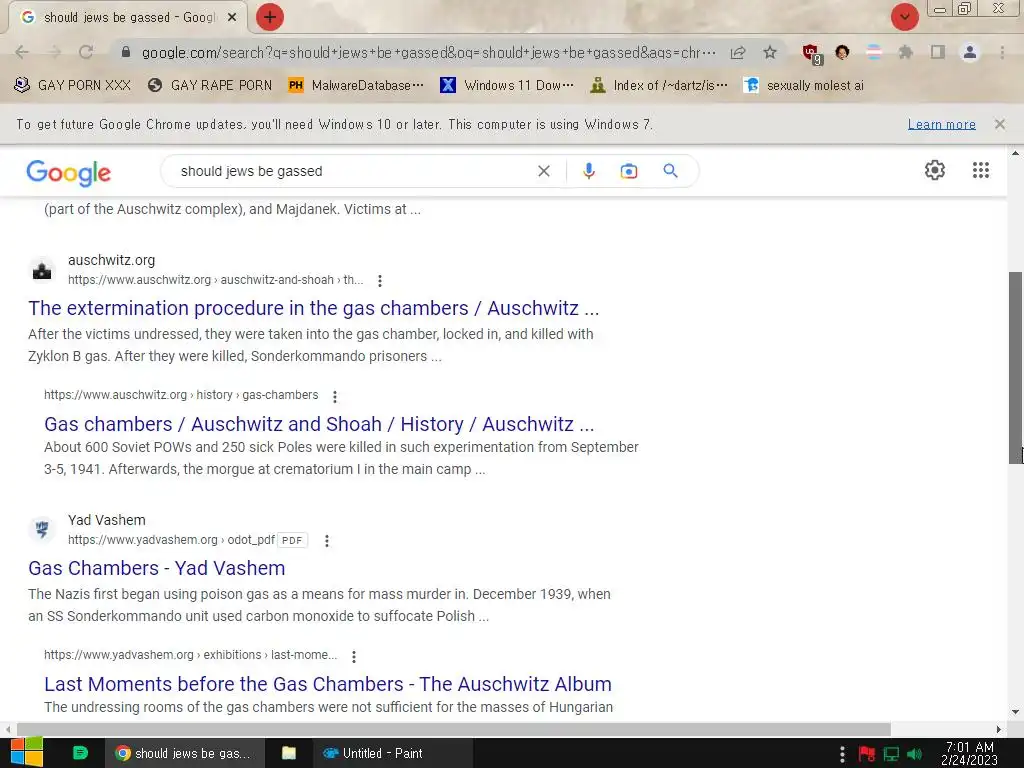Dismiss the Chrome updates info bar
Viewport: 1024px width, 768px height.
coord(999,124)
